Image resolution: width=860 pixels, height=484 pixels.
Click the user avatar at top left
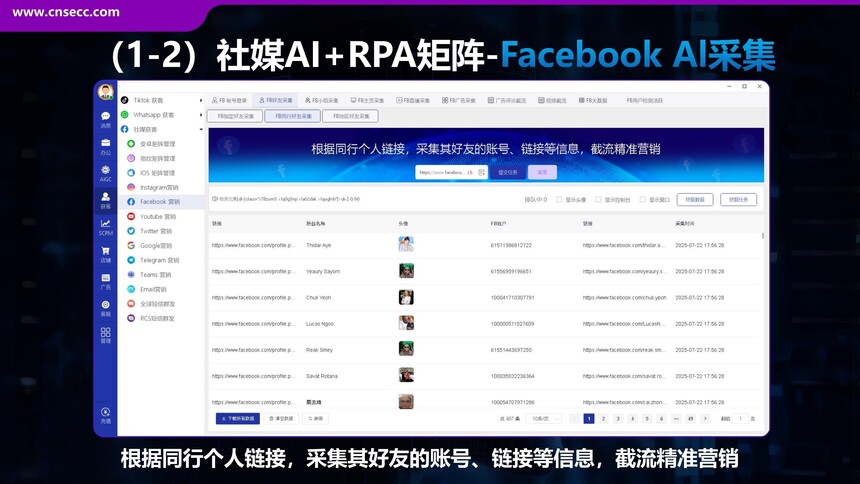coord(105,93)
